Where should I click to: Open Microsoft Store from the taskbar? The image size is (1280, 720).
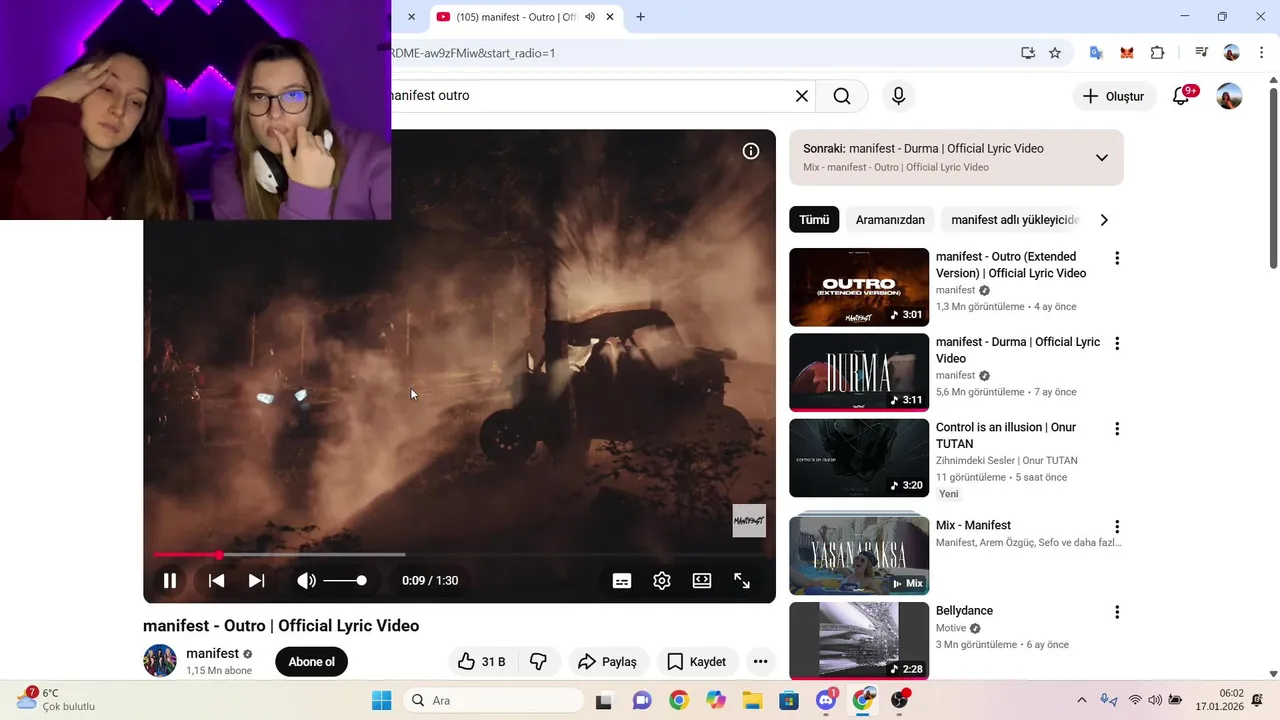[x=789, y=700]
